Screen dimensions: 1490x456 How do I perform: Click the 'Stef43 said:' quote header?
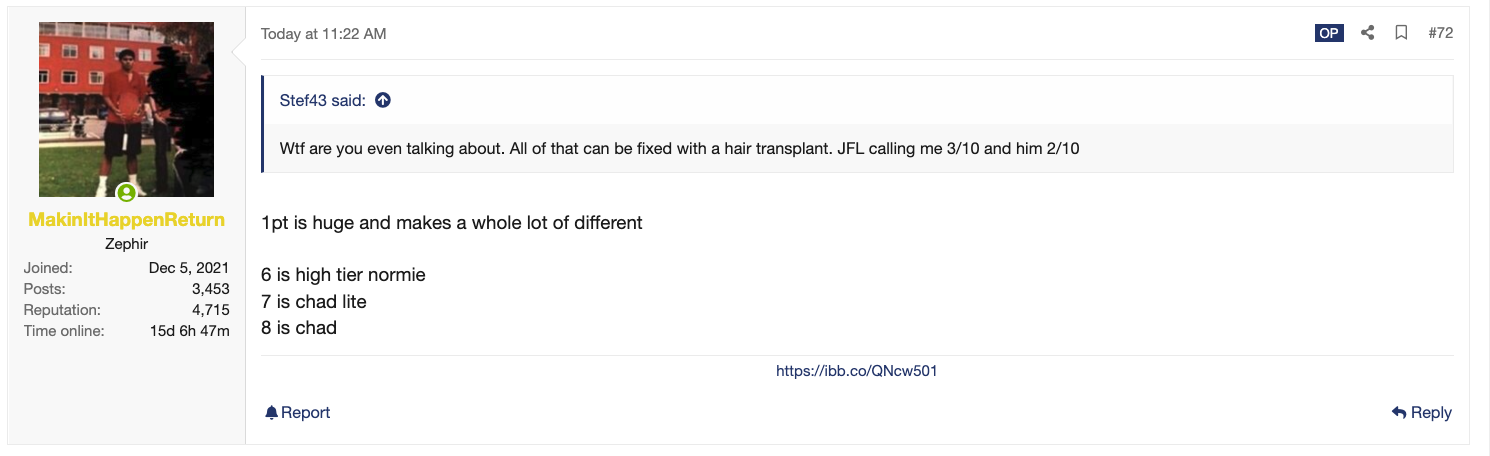[323, 100]
